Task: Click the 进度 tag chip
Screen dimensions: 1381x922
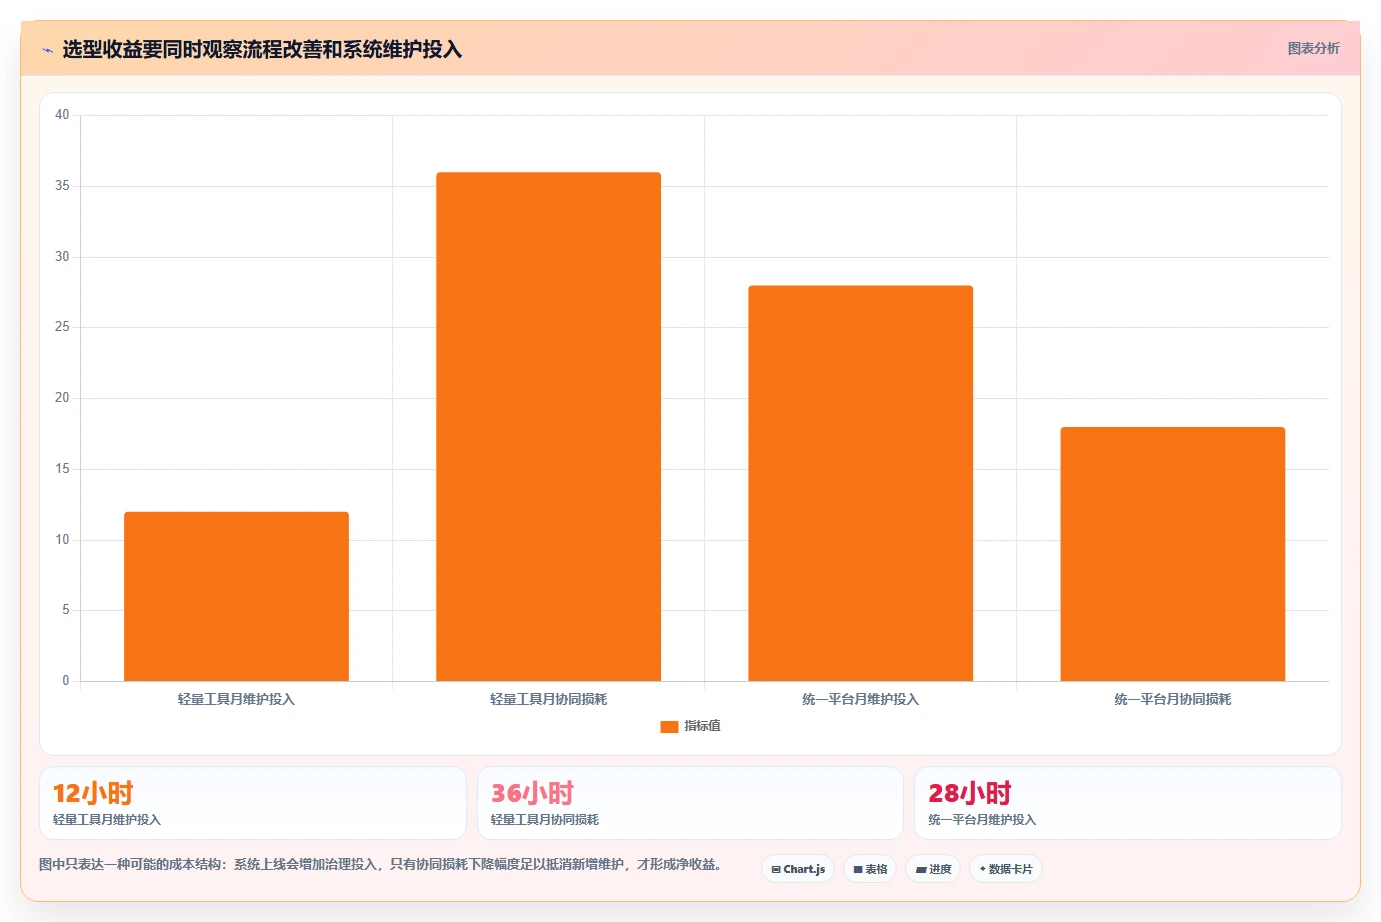Action: tap(933, 869)
